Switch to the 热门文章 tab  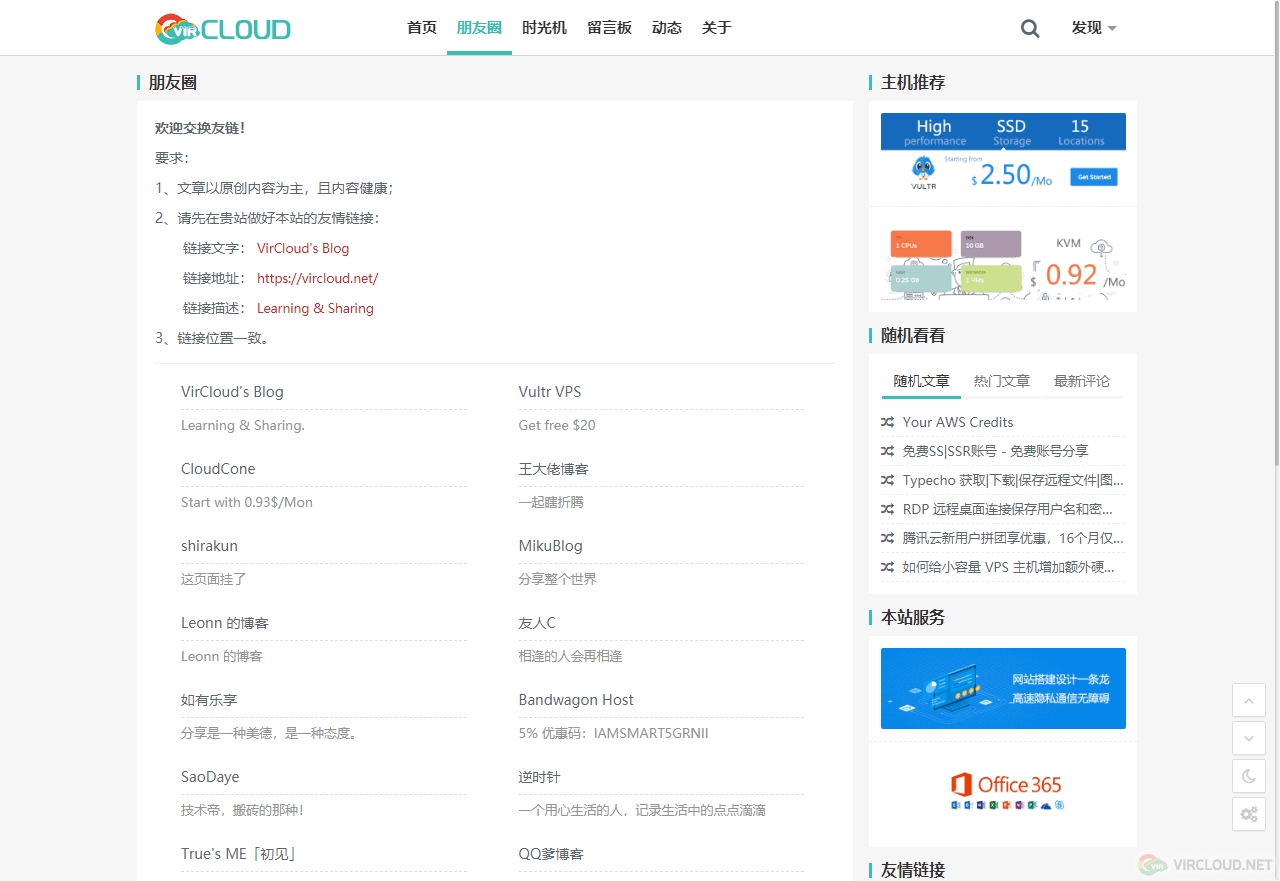1001,381
